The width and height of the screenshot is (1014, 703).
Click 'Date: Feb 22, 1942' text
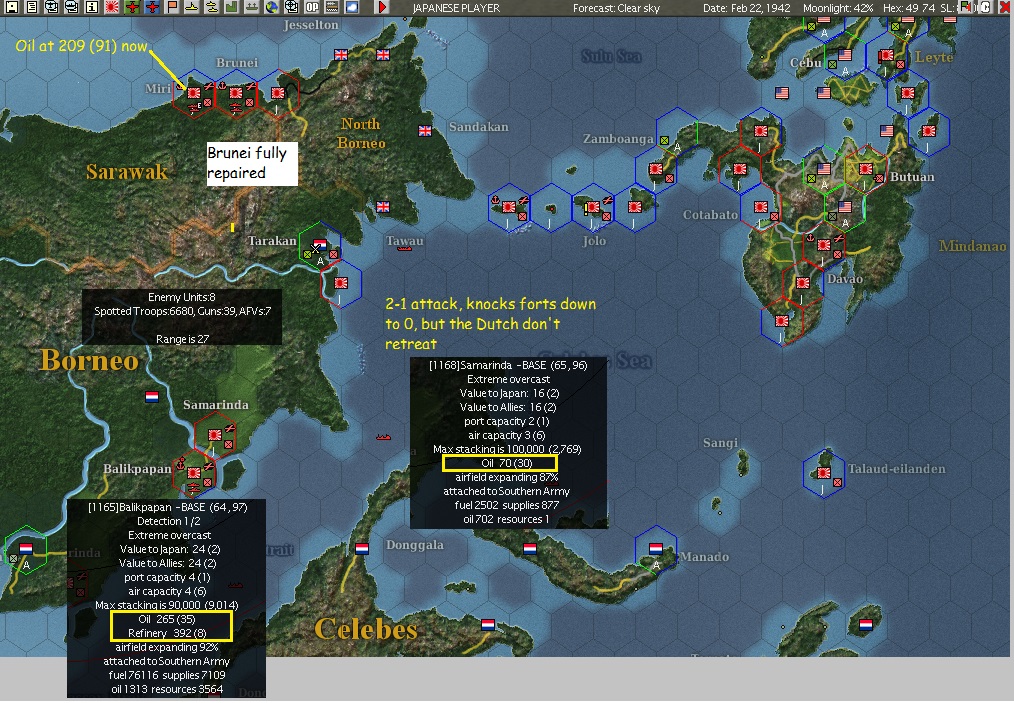(746, 8)
